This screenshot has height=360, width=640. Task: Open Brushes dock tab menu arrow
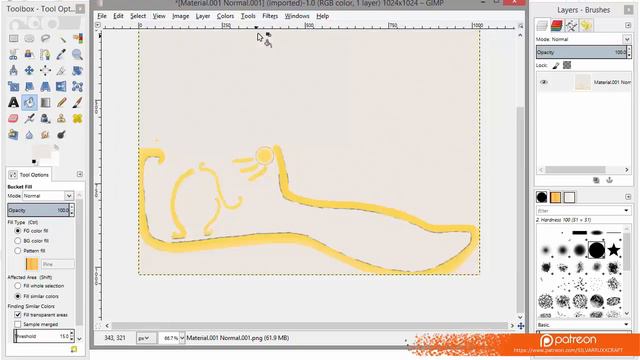[x=628, y=197]
